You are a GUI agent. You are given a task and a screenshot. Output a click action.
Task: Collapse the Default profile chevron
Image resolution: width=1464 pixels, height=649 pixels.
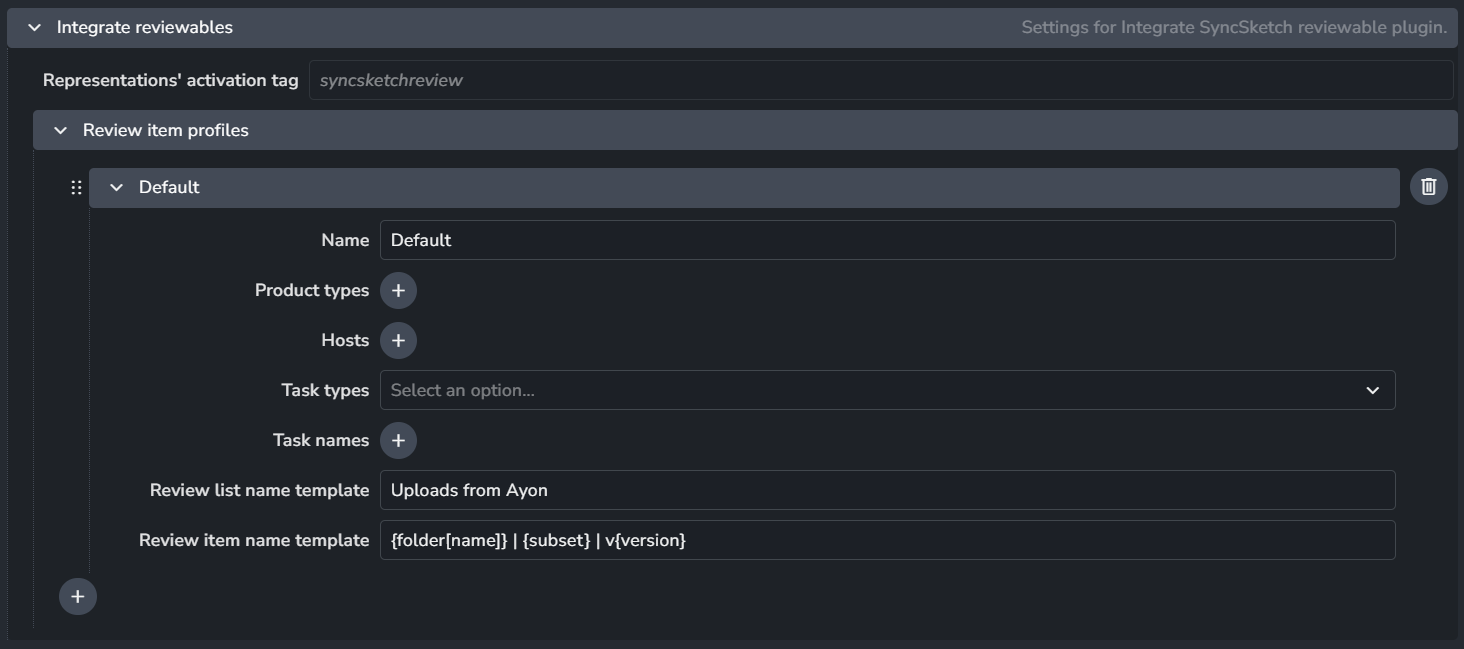(117, 188)
